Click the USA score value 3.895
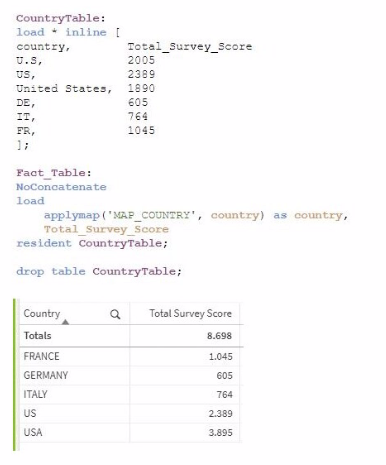Viewport: 386px width, 465px height. [220, 433]
